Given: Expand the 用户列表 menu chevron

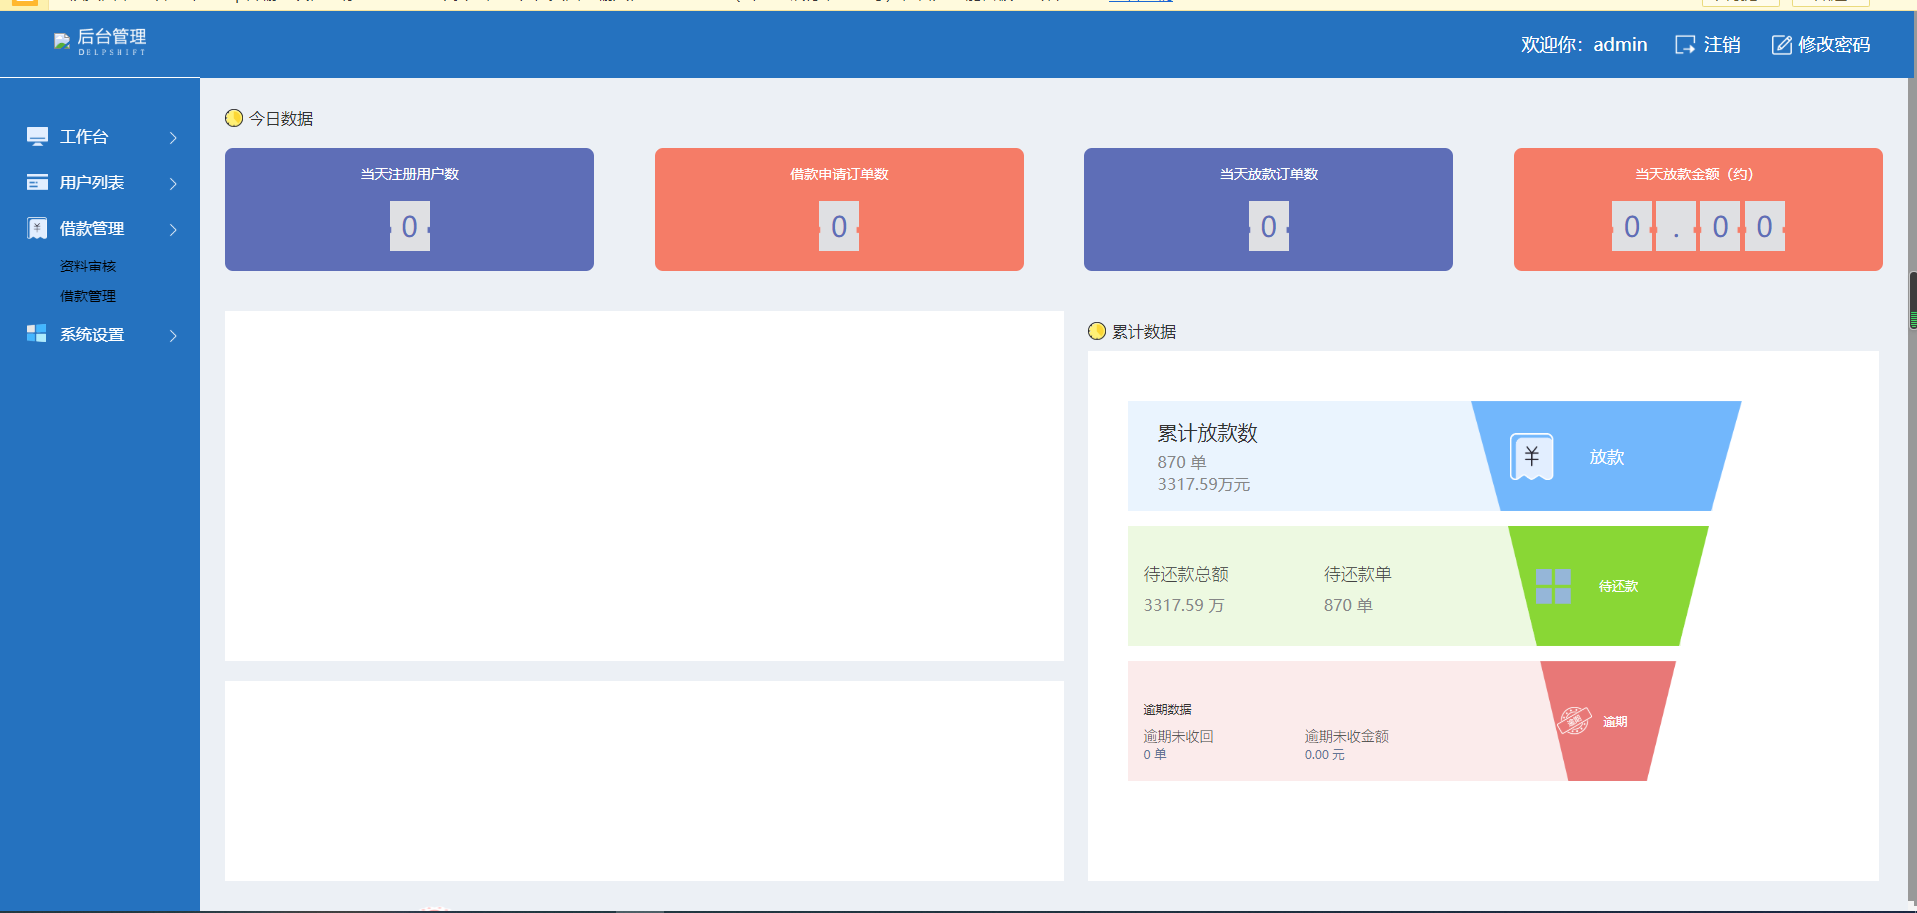Looking at the screenshot, I should [x=173, y=183].
